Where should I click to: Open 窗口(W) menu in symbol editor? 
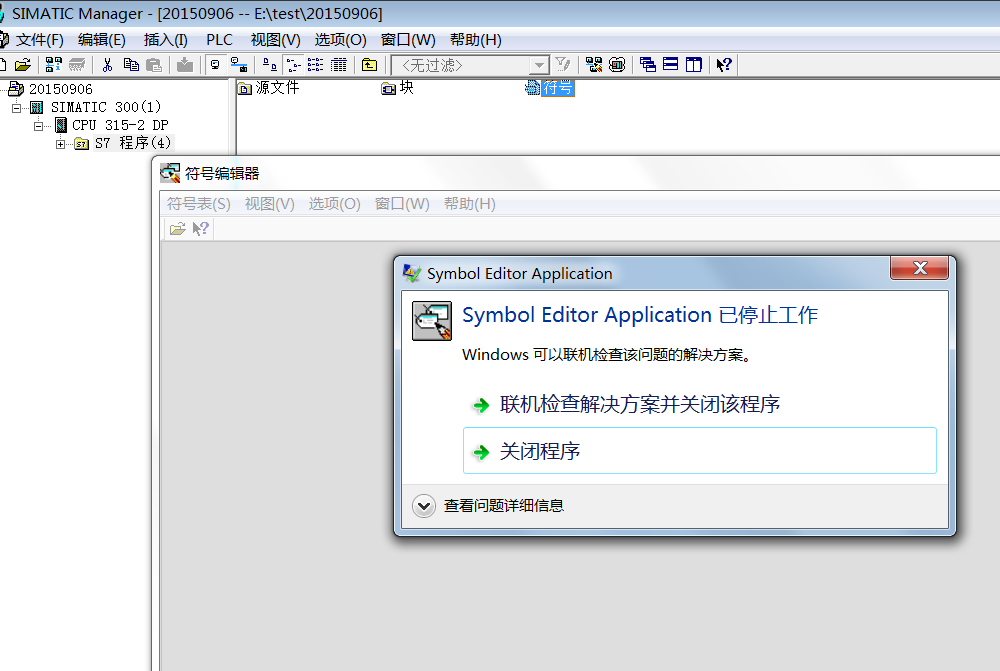tap(402, 204)
